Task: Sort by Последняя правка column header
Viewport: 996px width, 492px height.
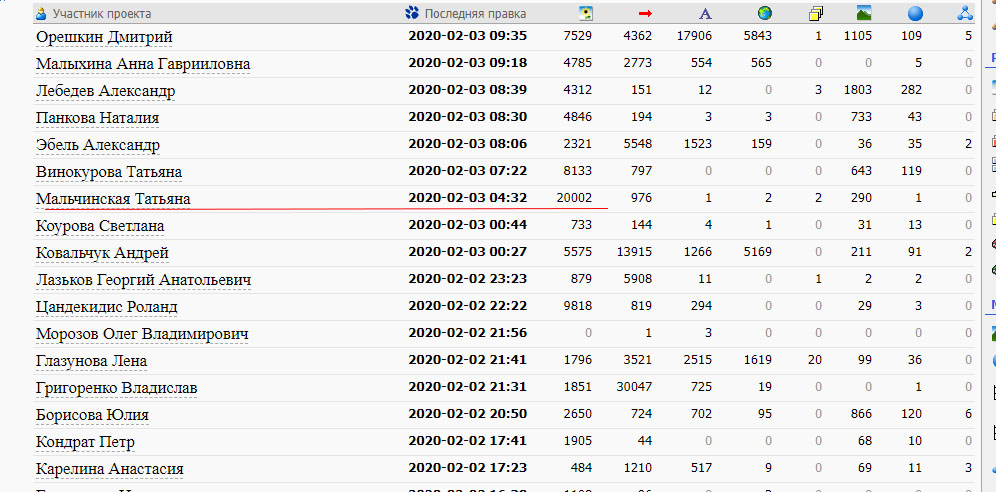Action: (x=475, y=13)
